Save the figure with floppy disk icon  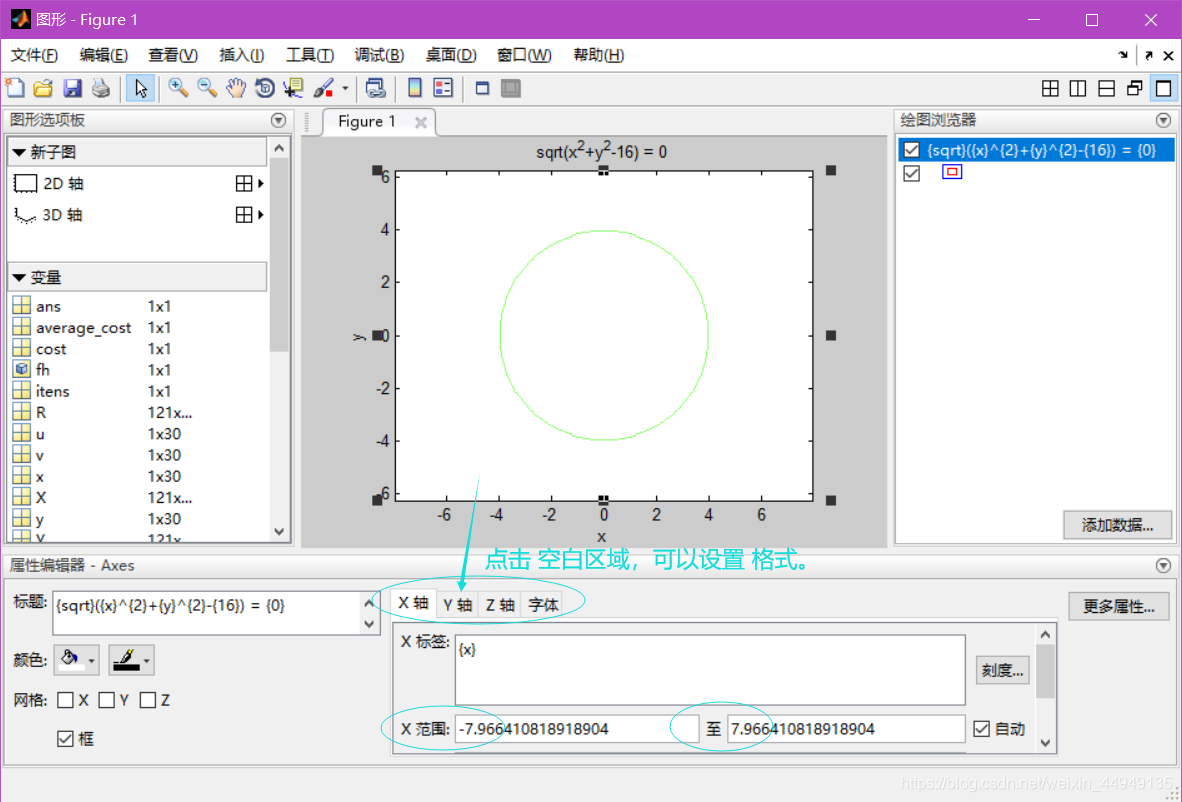click(72, 89)
